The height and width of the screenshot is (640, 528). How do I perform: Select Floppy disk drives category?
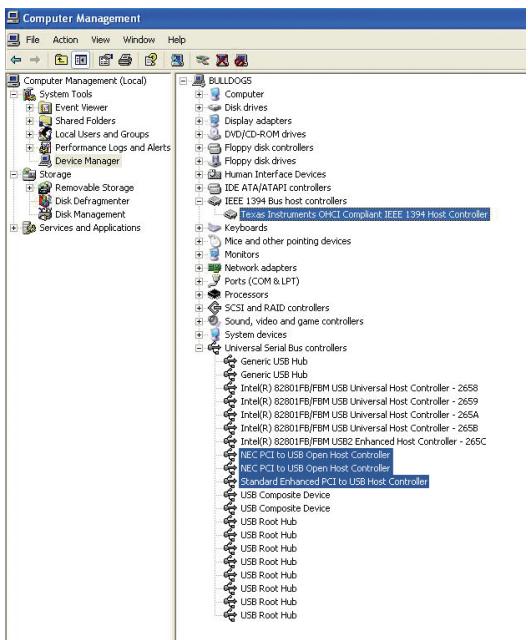(260, 161)
